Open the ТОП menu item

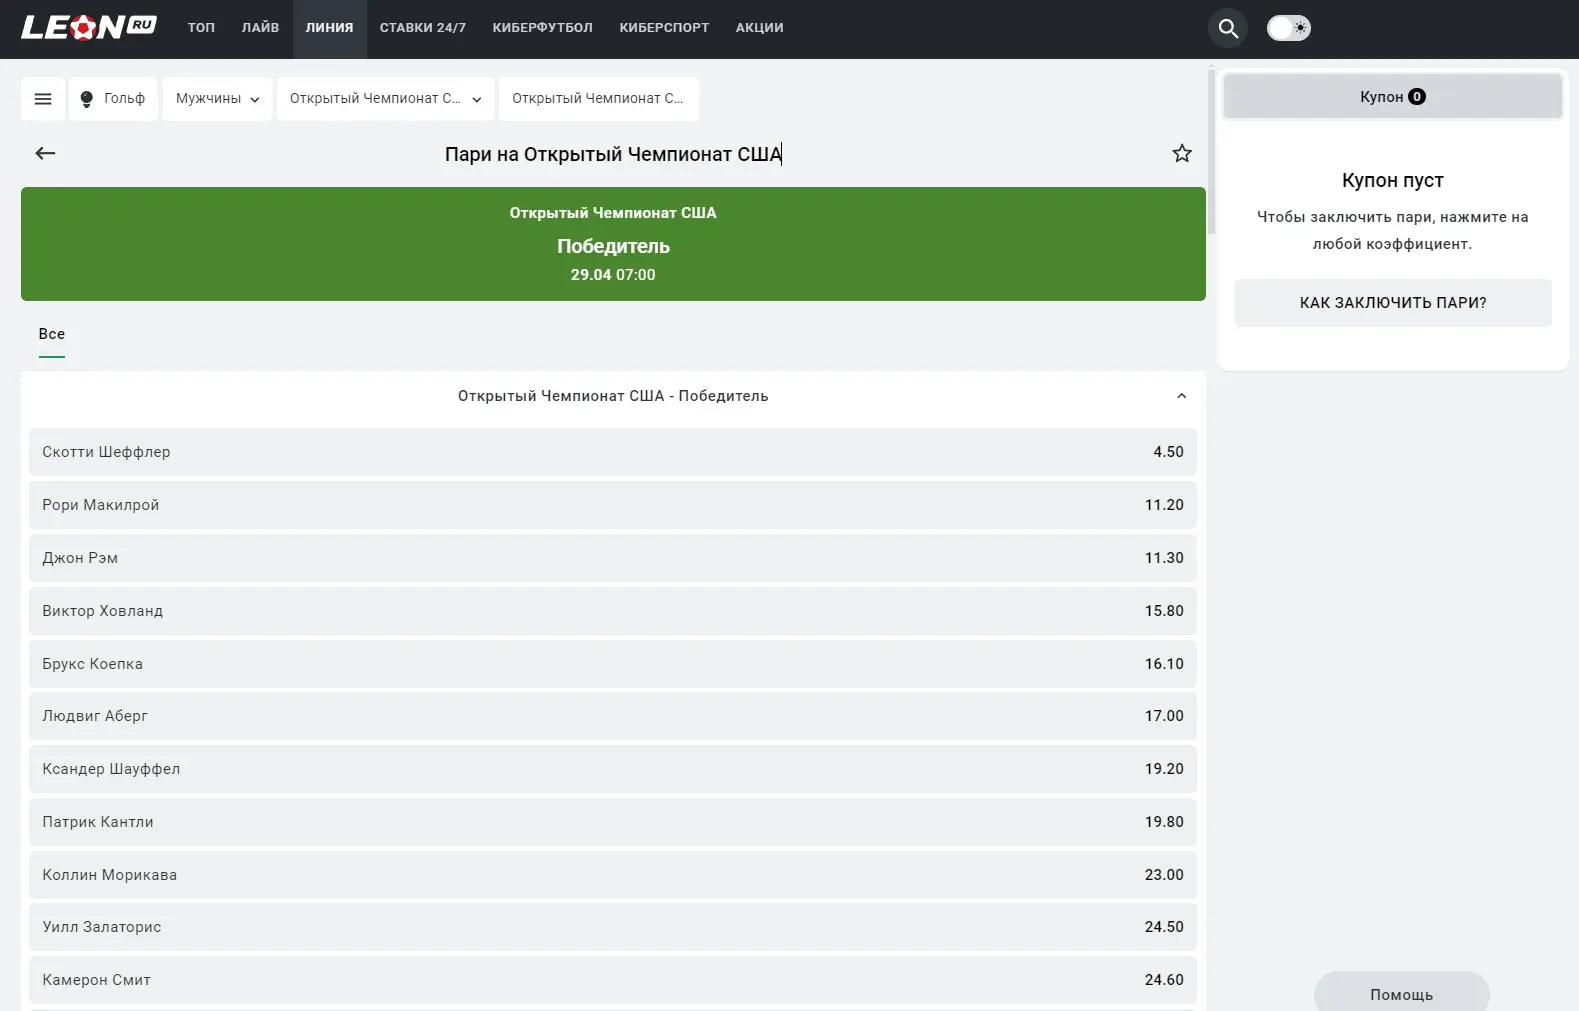point(201,28)
